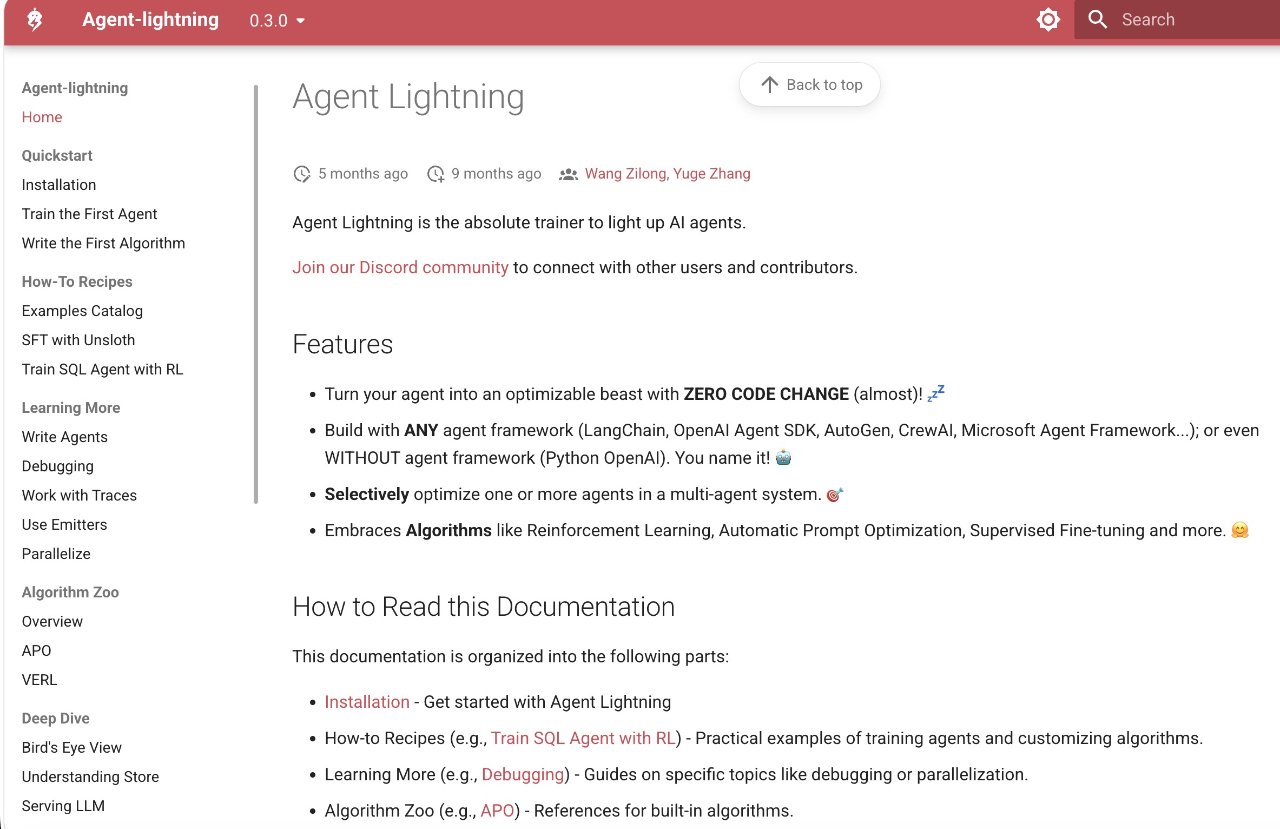The width and height of the screenshot is (1280, 829).
Task: Toggle the light/dark theme switch
Action: [x=1048, y=20]
